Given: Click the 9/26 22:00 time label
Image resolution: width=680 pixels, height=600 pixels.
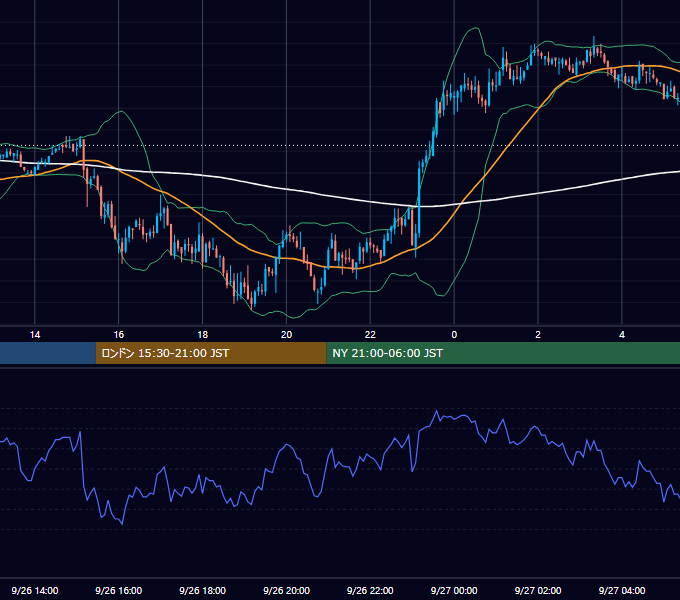Looking at the screenshot, I should [370, 590].
